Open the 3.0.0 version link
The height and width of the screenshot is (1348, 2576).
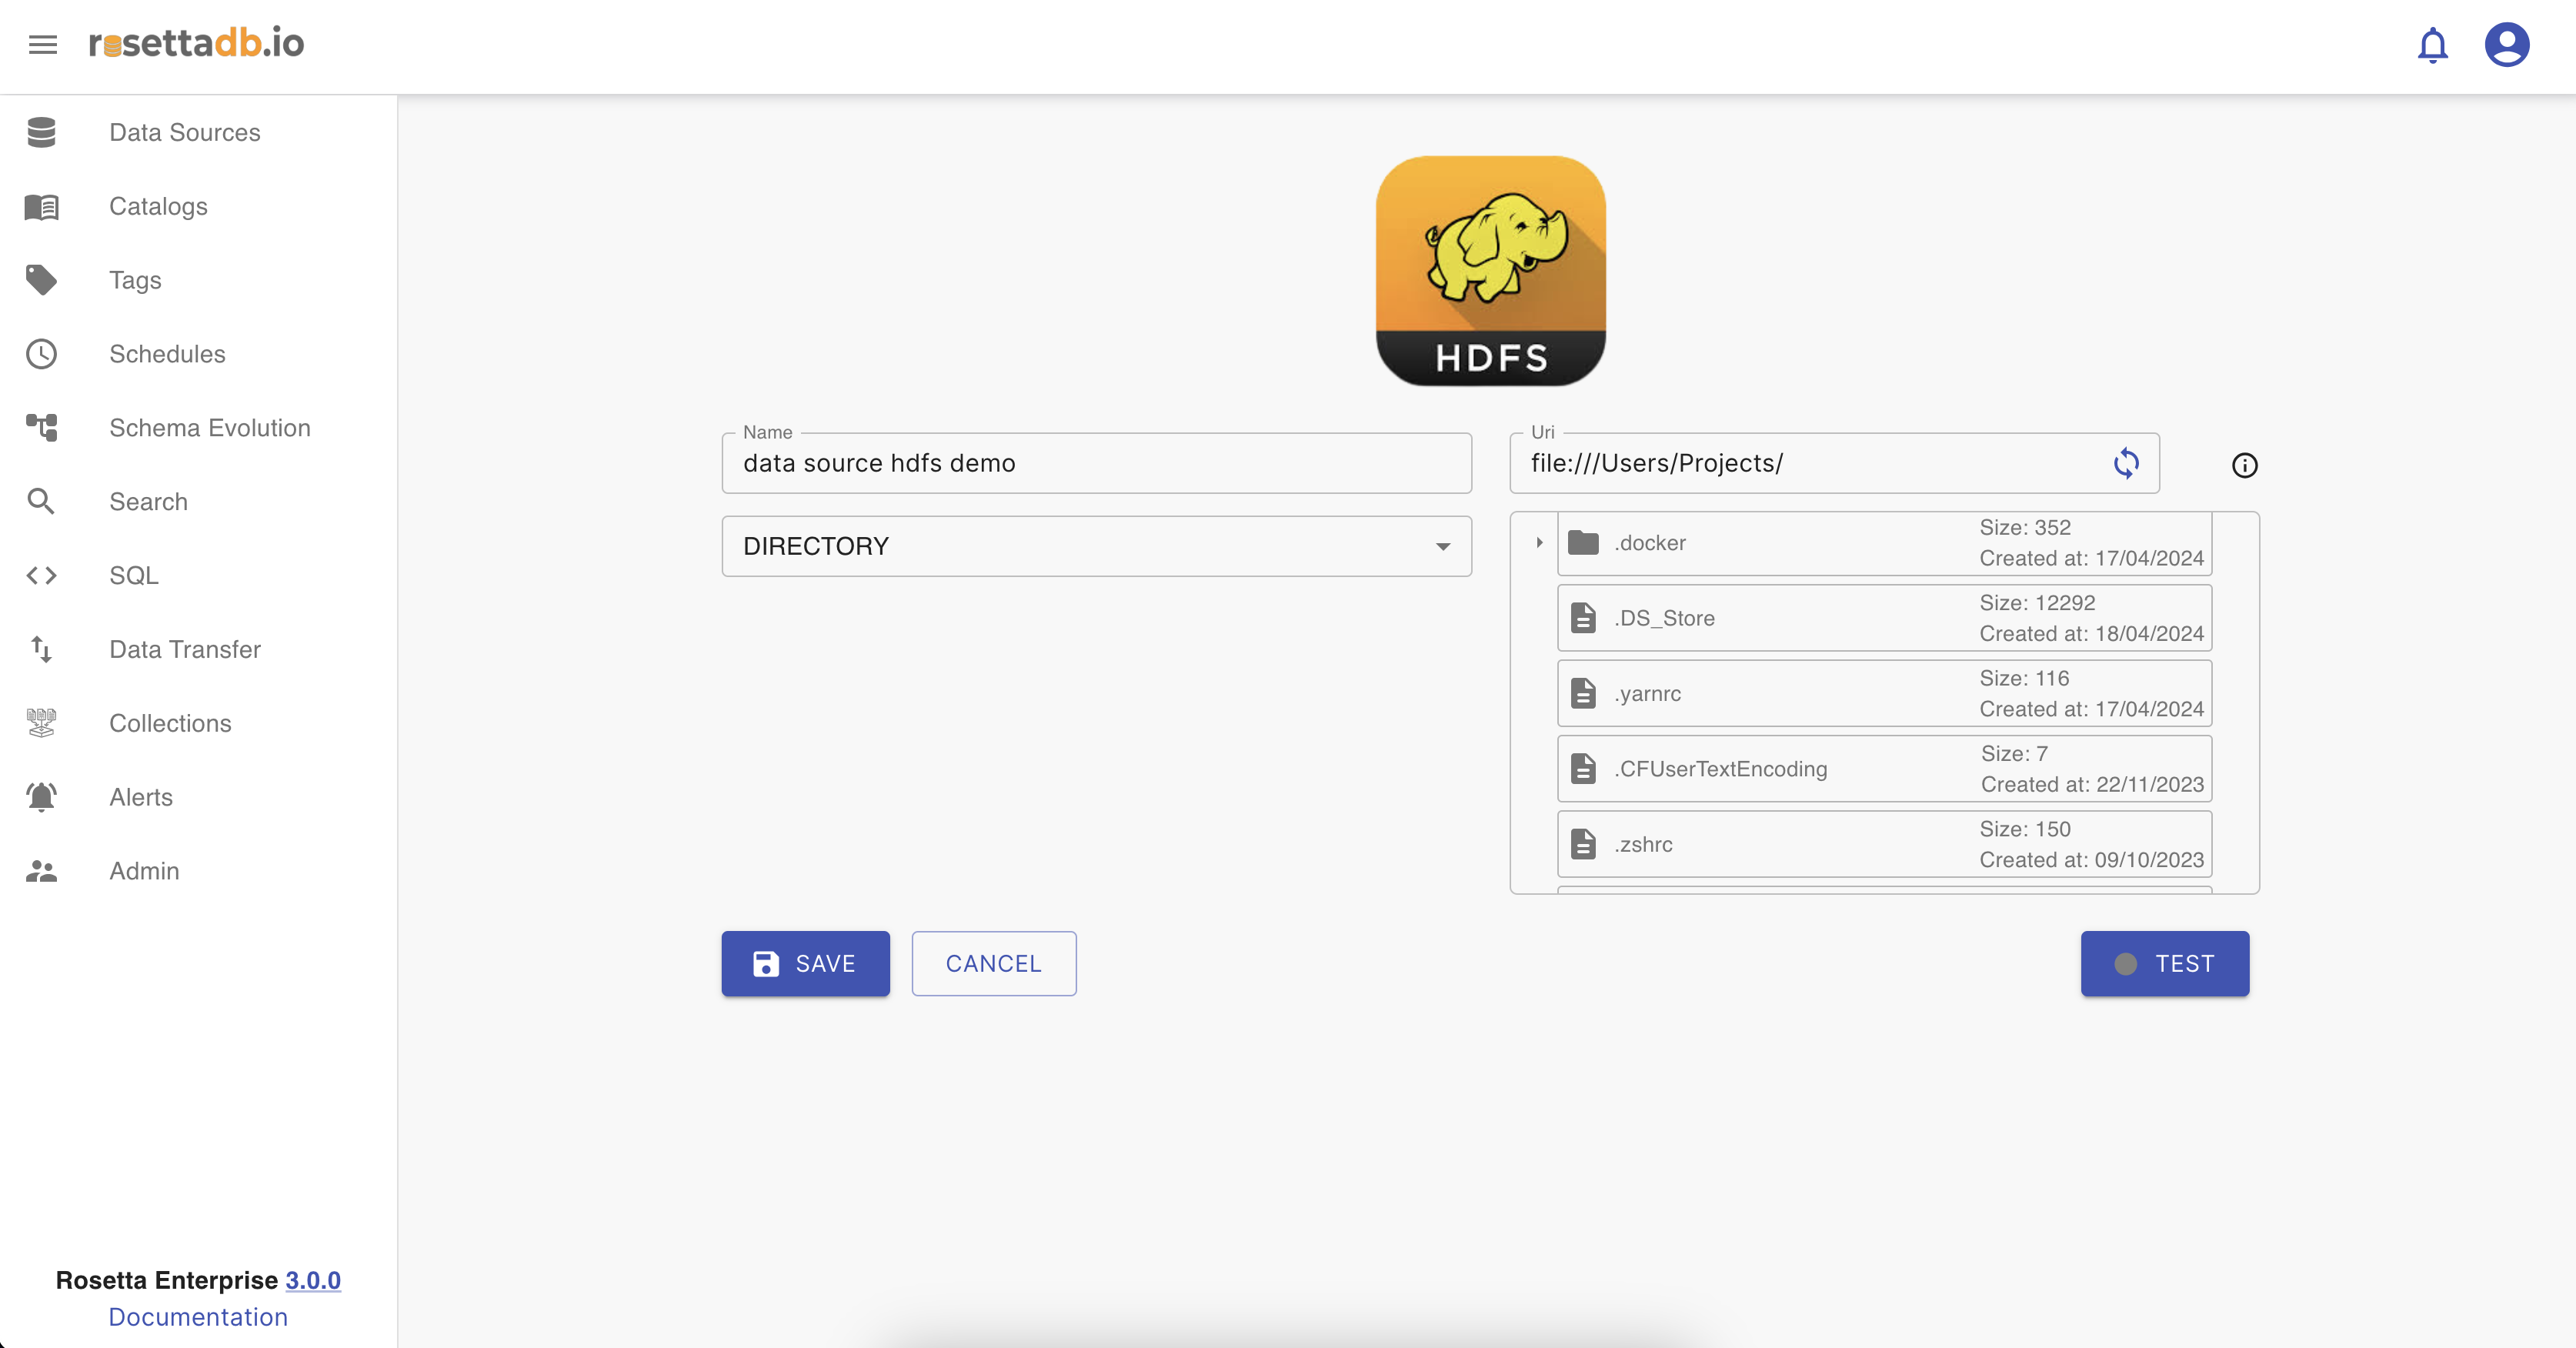coord(313,1280)
